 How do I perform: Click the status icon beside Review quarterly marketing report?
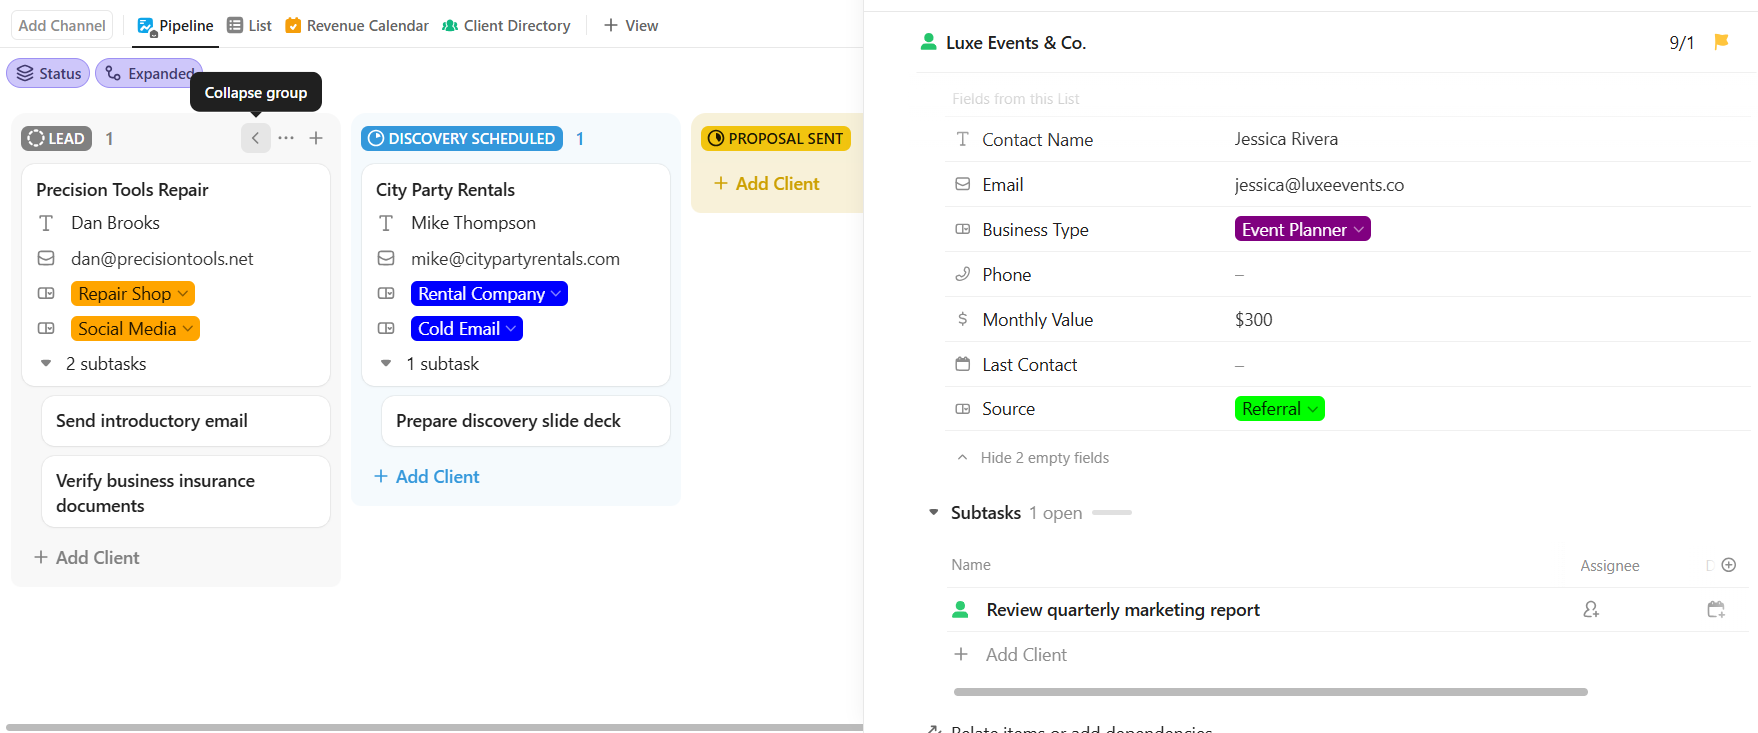960,609
